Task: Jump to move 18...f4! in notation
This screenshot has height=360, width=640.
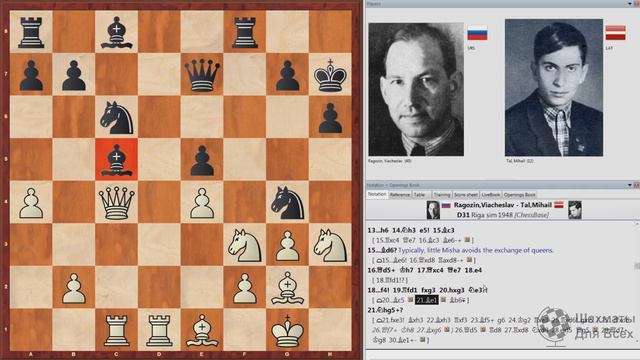Action: pos(378,290)
